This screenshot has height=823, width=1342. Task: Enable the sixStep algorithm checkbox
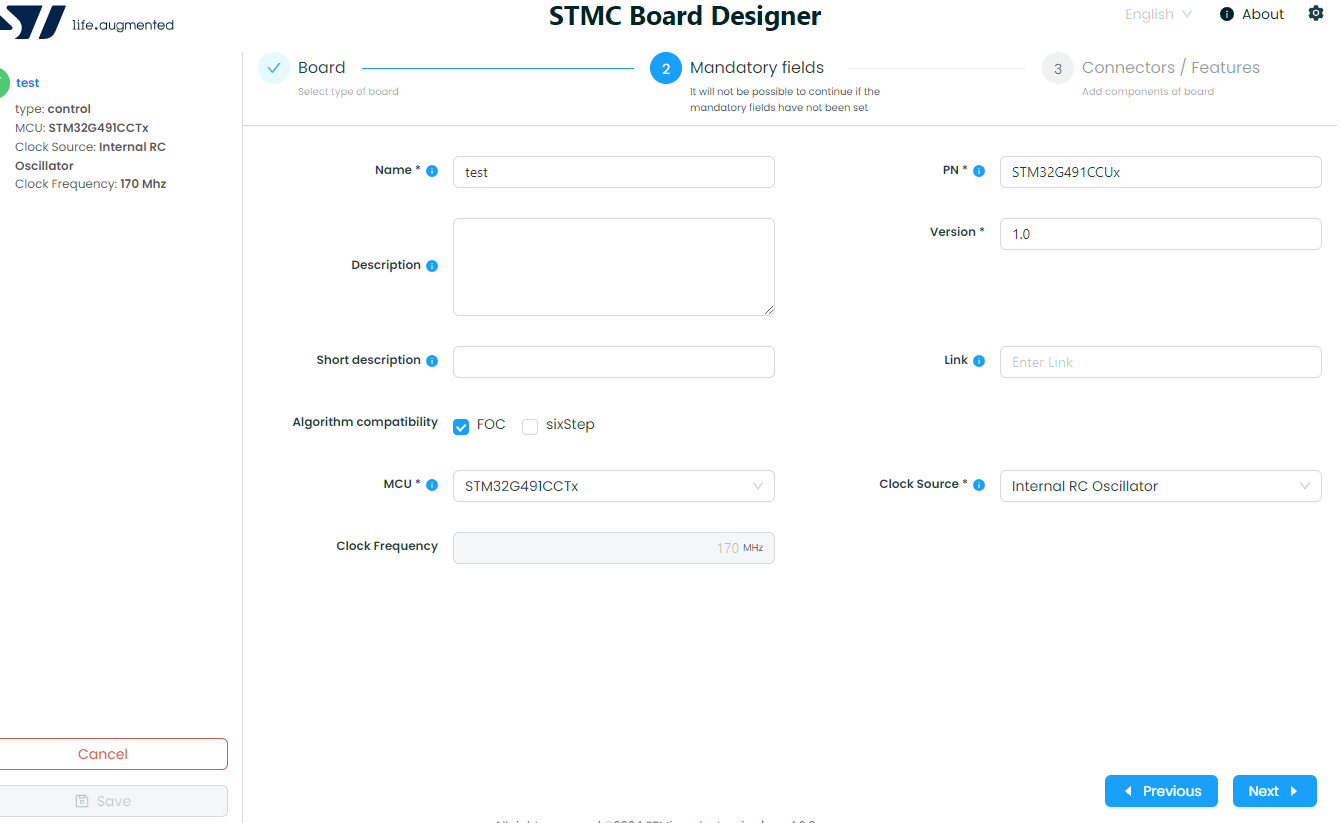point(529,426)
